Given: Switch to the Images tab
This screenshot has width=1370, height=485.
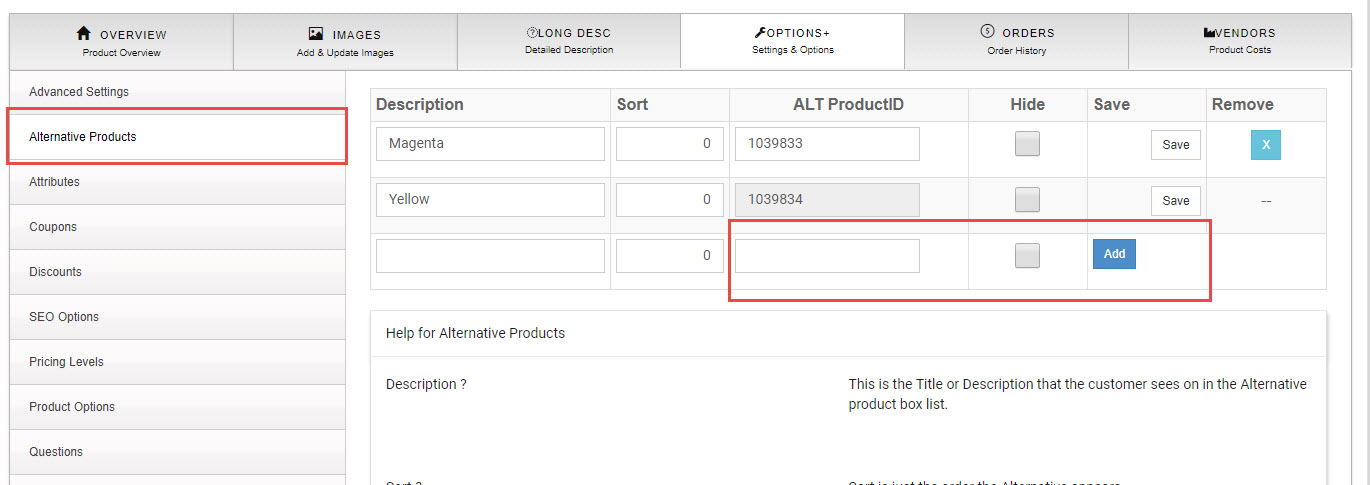Looking at the screenshot, I should pos(345,42).
